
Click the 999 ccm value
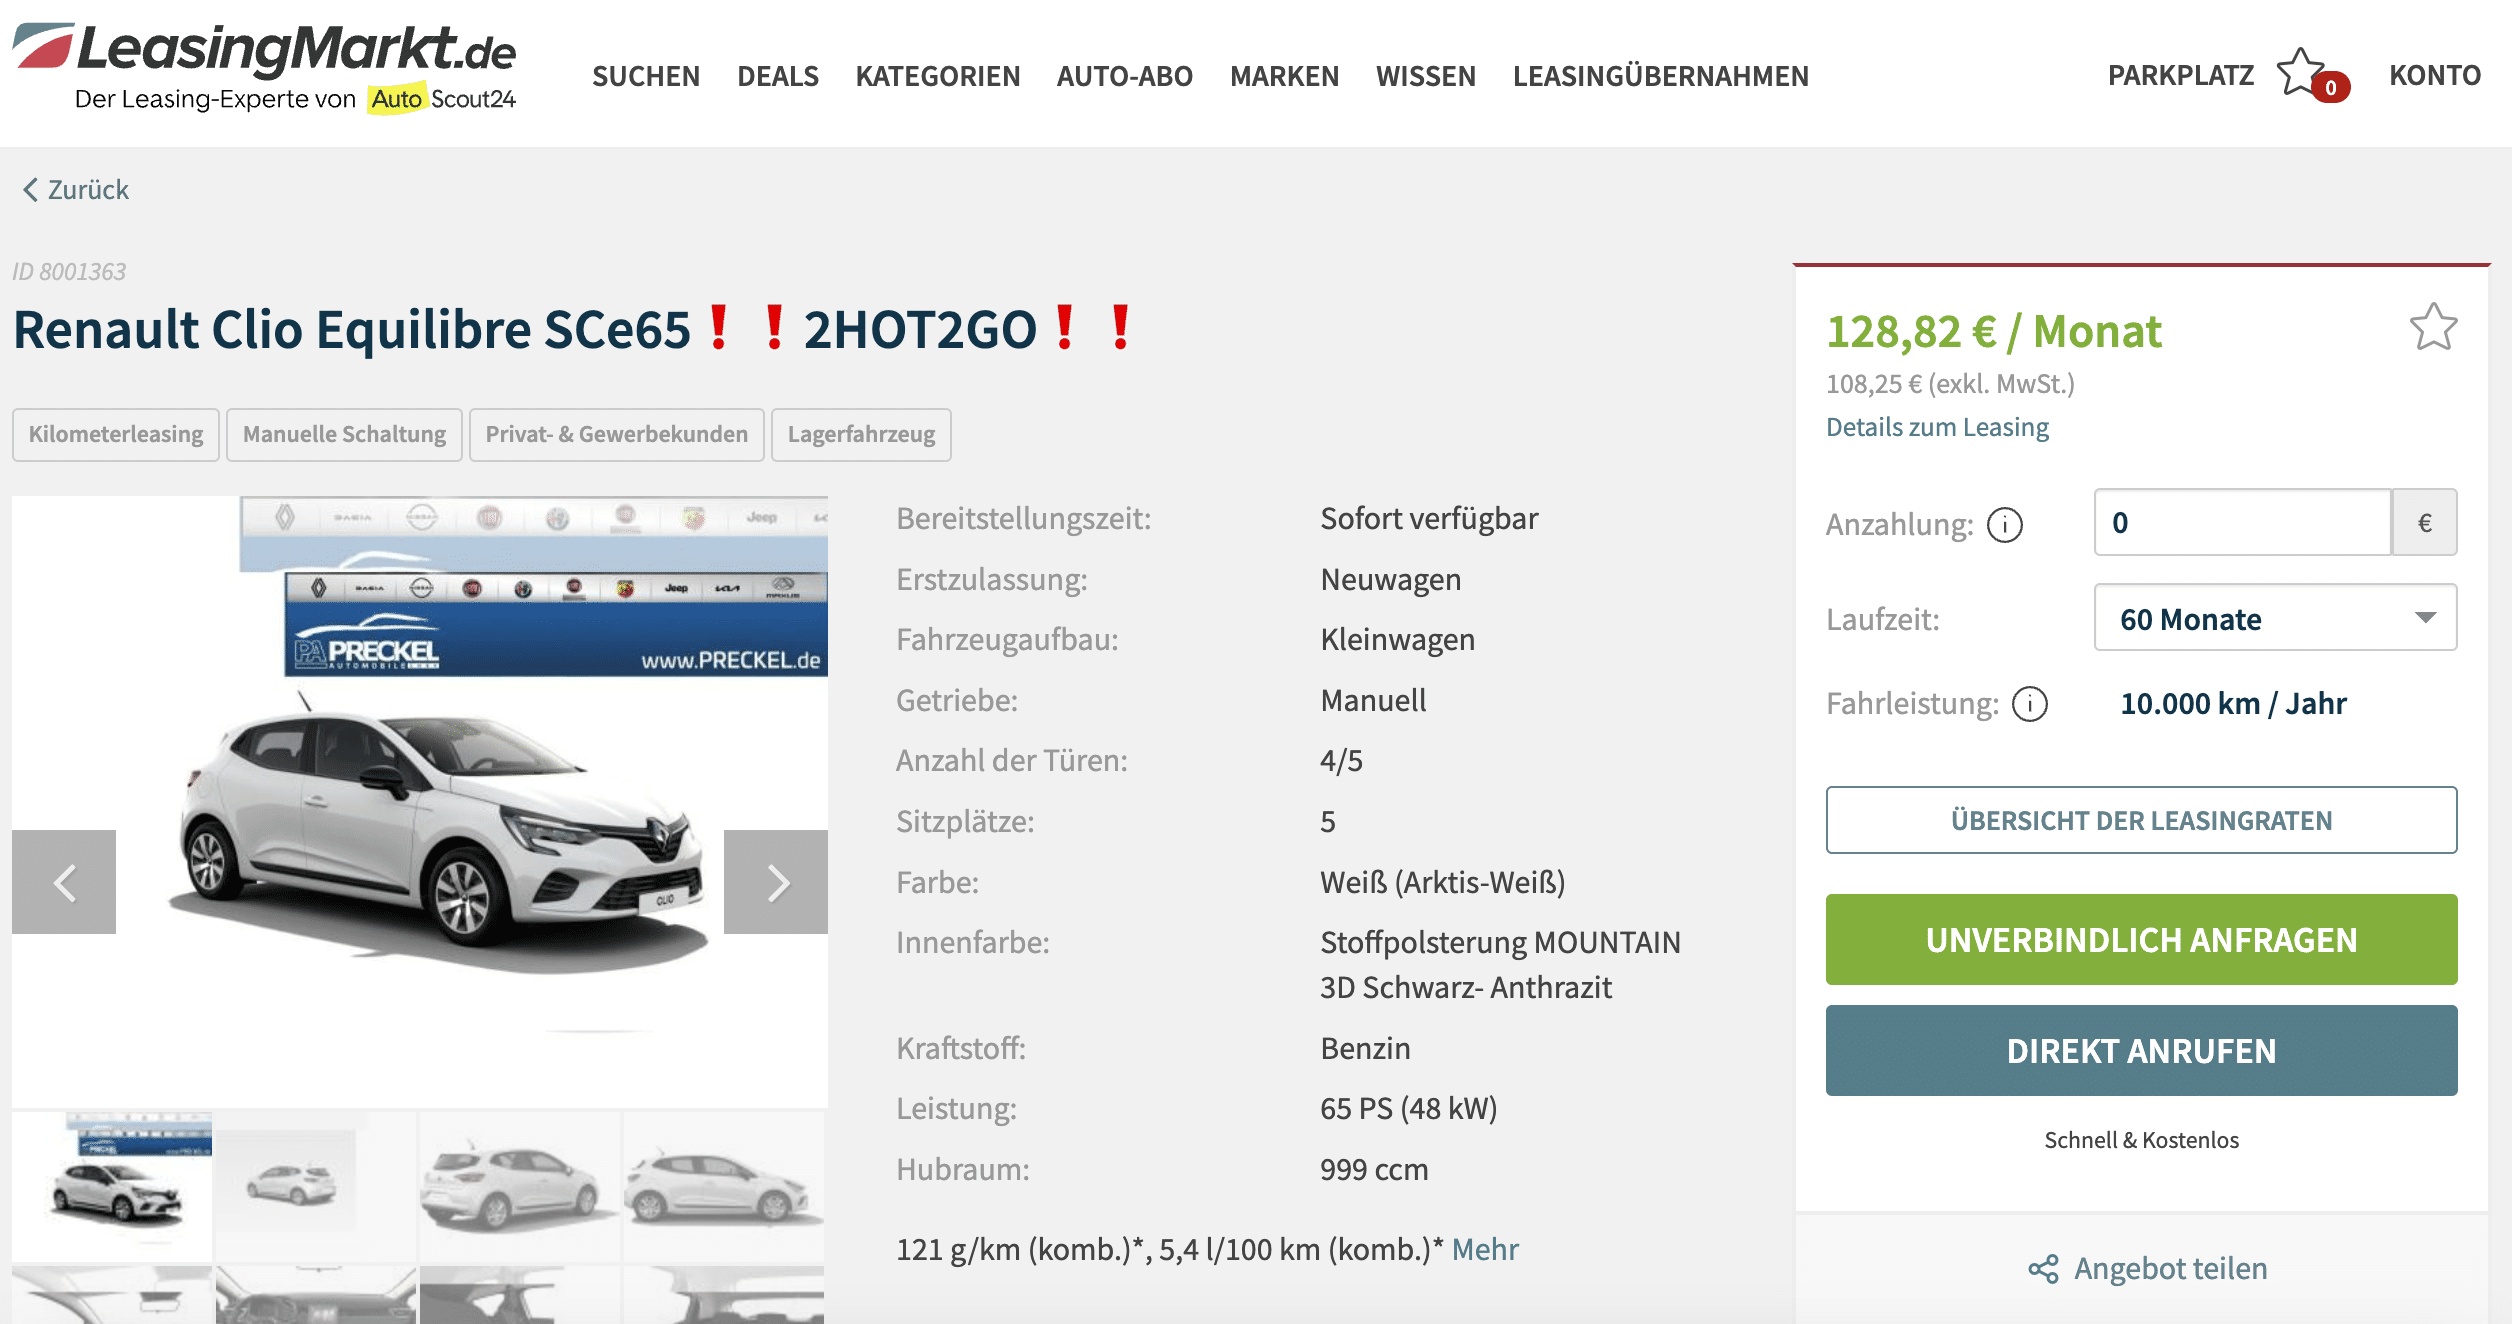tap(1374, 1169)
